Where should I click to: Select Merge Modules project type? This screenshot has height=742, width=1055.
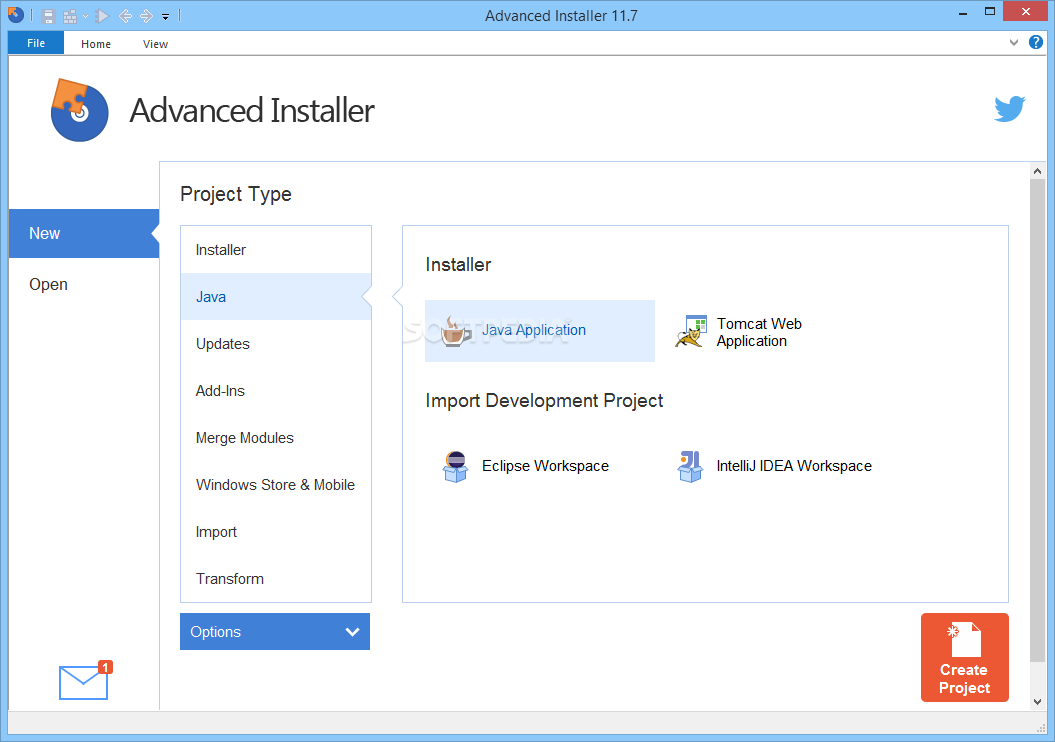(x=245, y=438)
